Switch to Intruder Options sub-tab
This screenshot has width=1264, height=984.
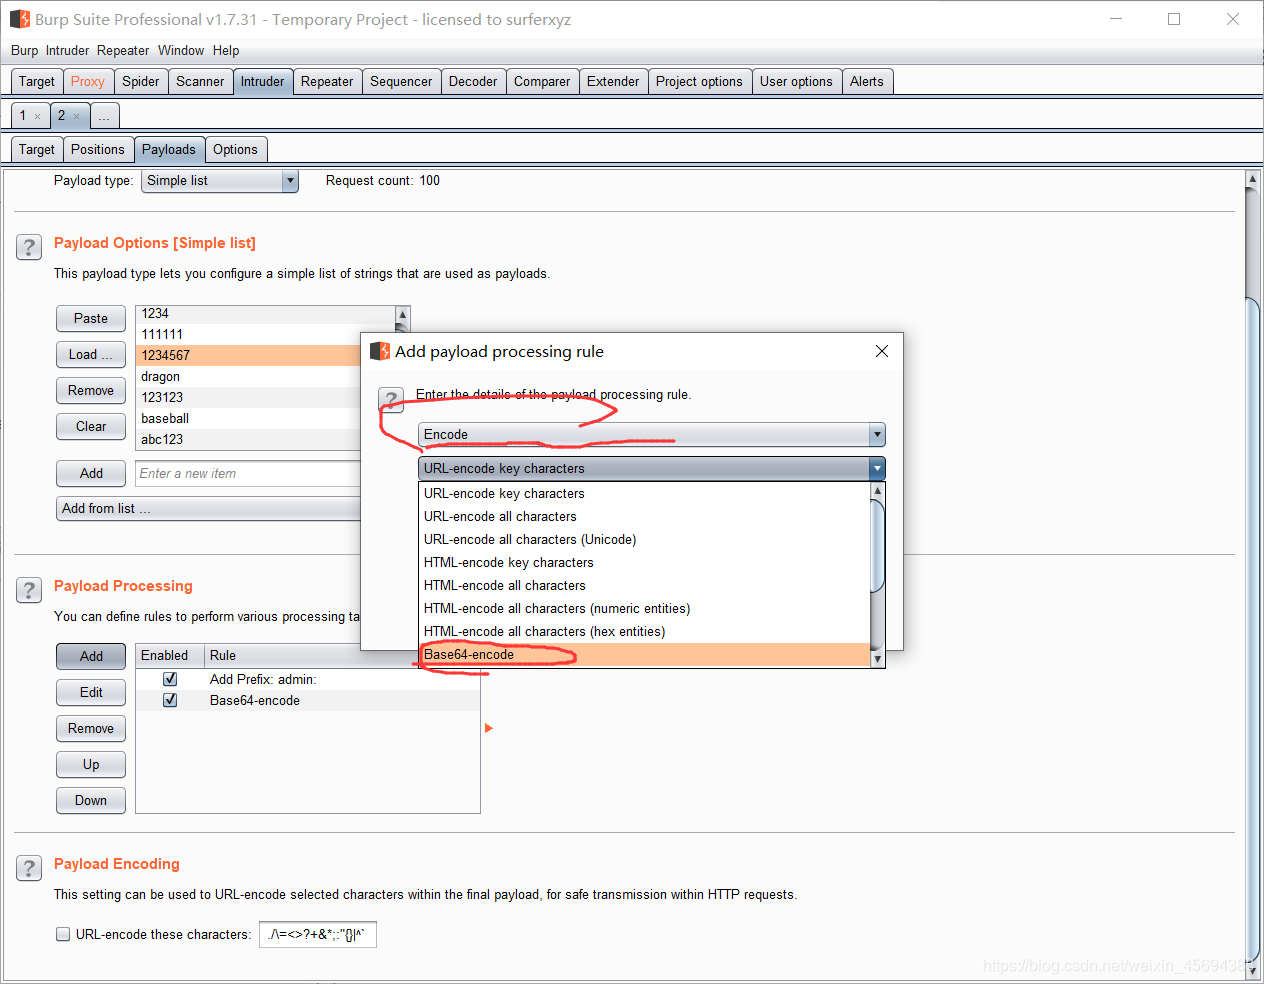coord(235,150)
